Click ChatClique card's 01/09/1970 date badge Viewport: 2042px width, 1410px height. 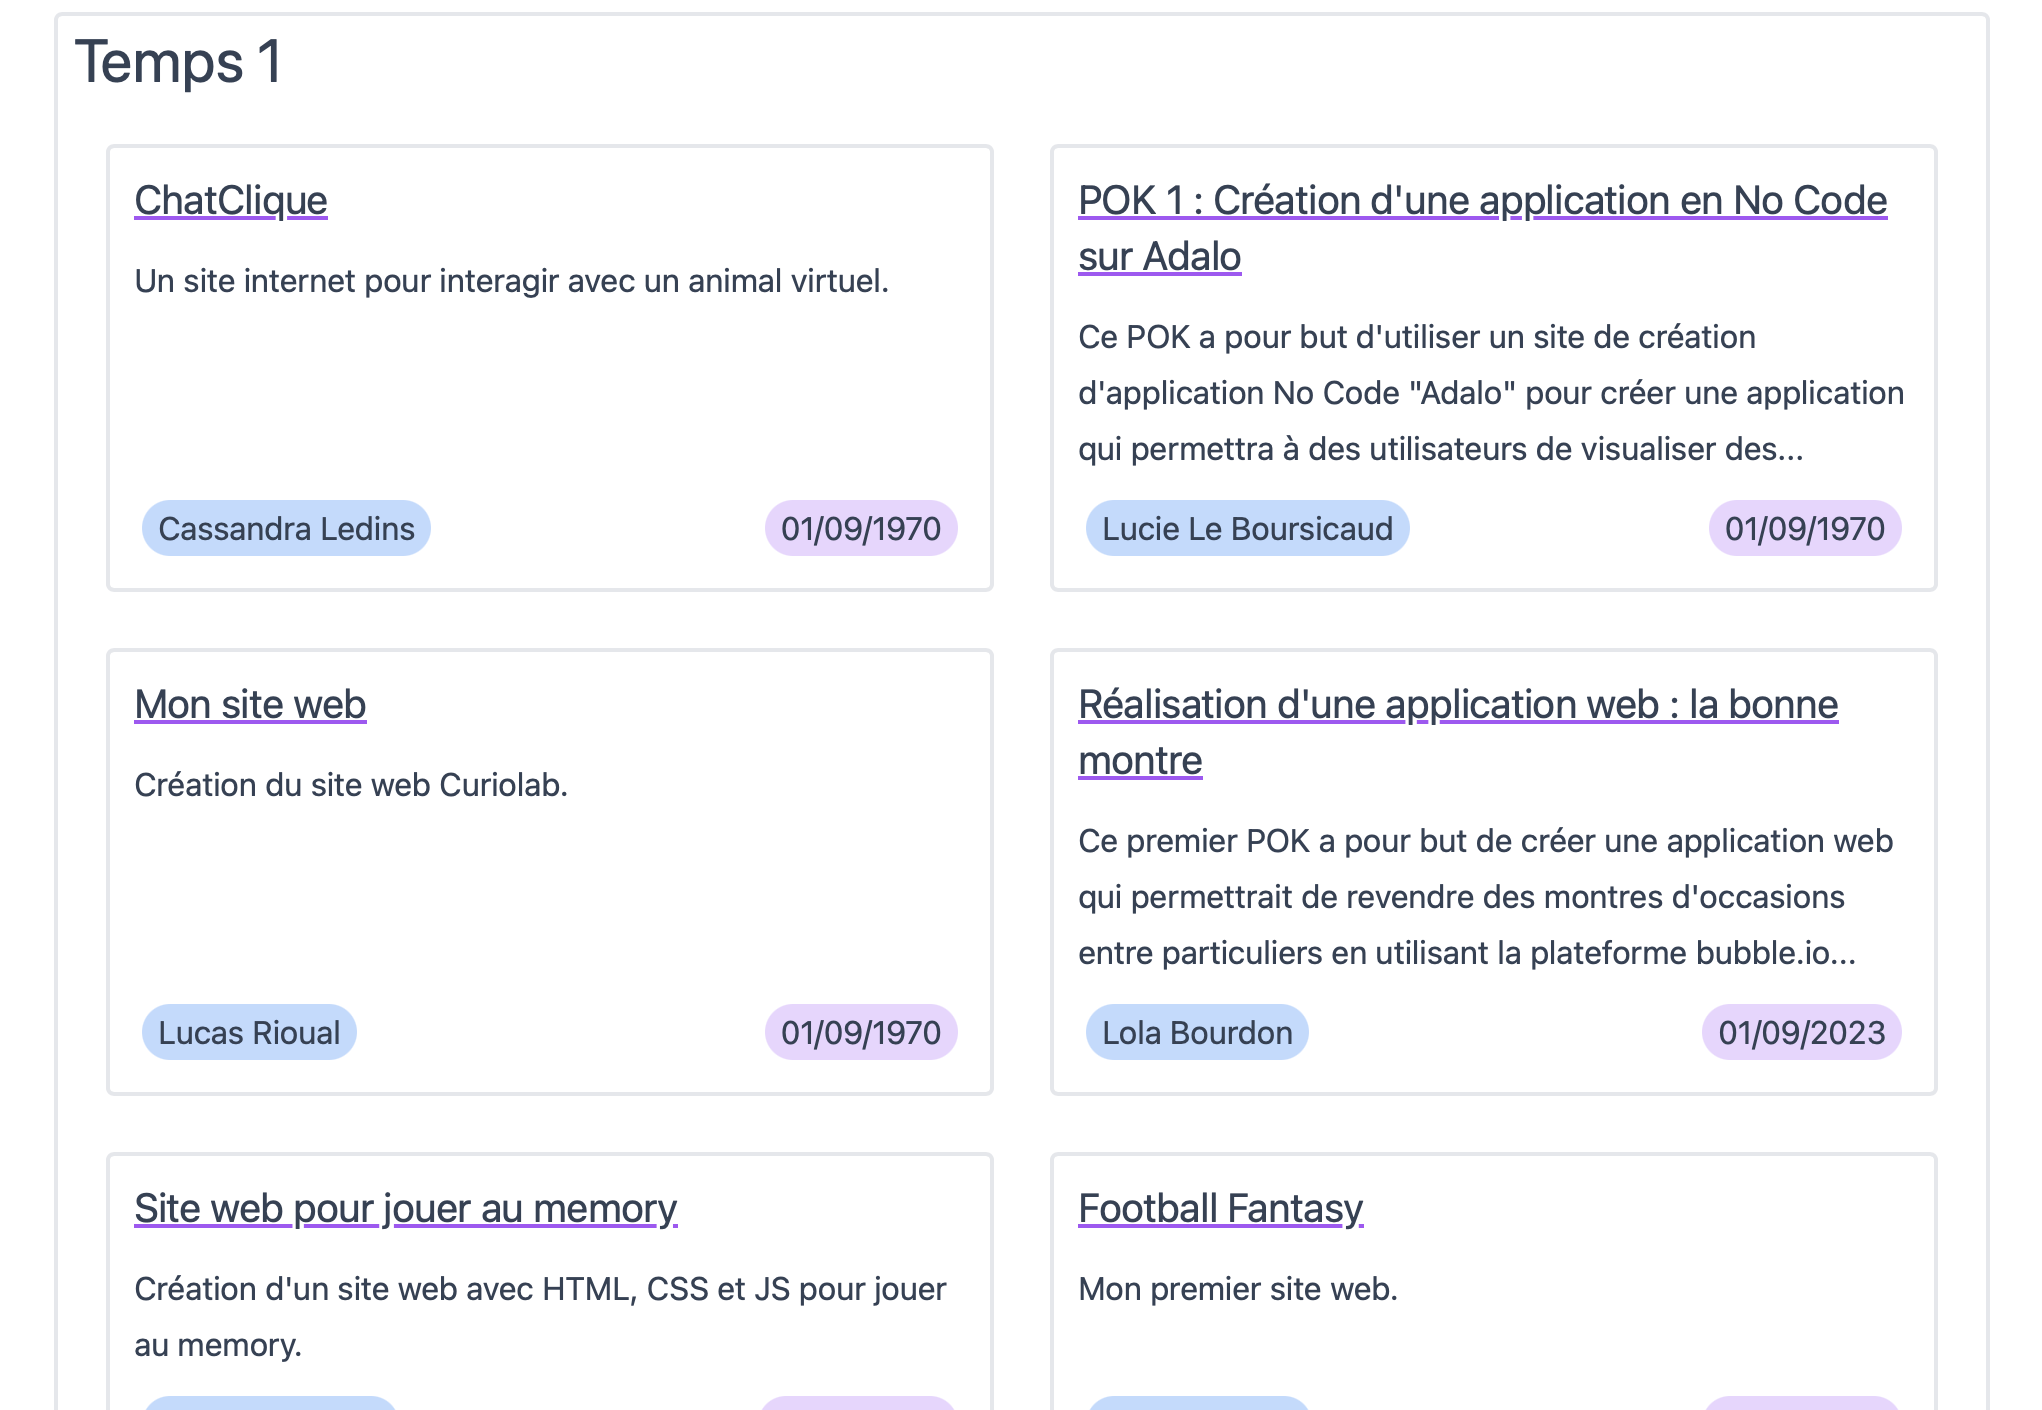(860, 529)
